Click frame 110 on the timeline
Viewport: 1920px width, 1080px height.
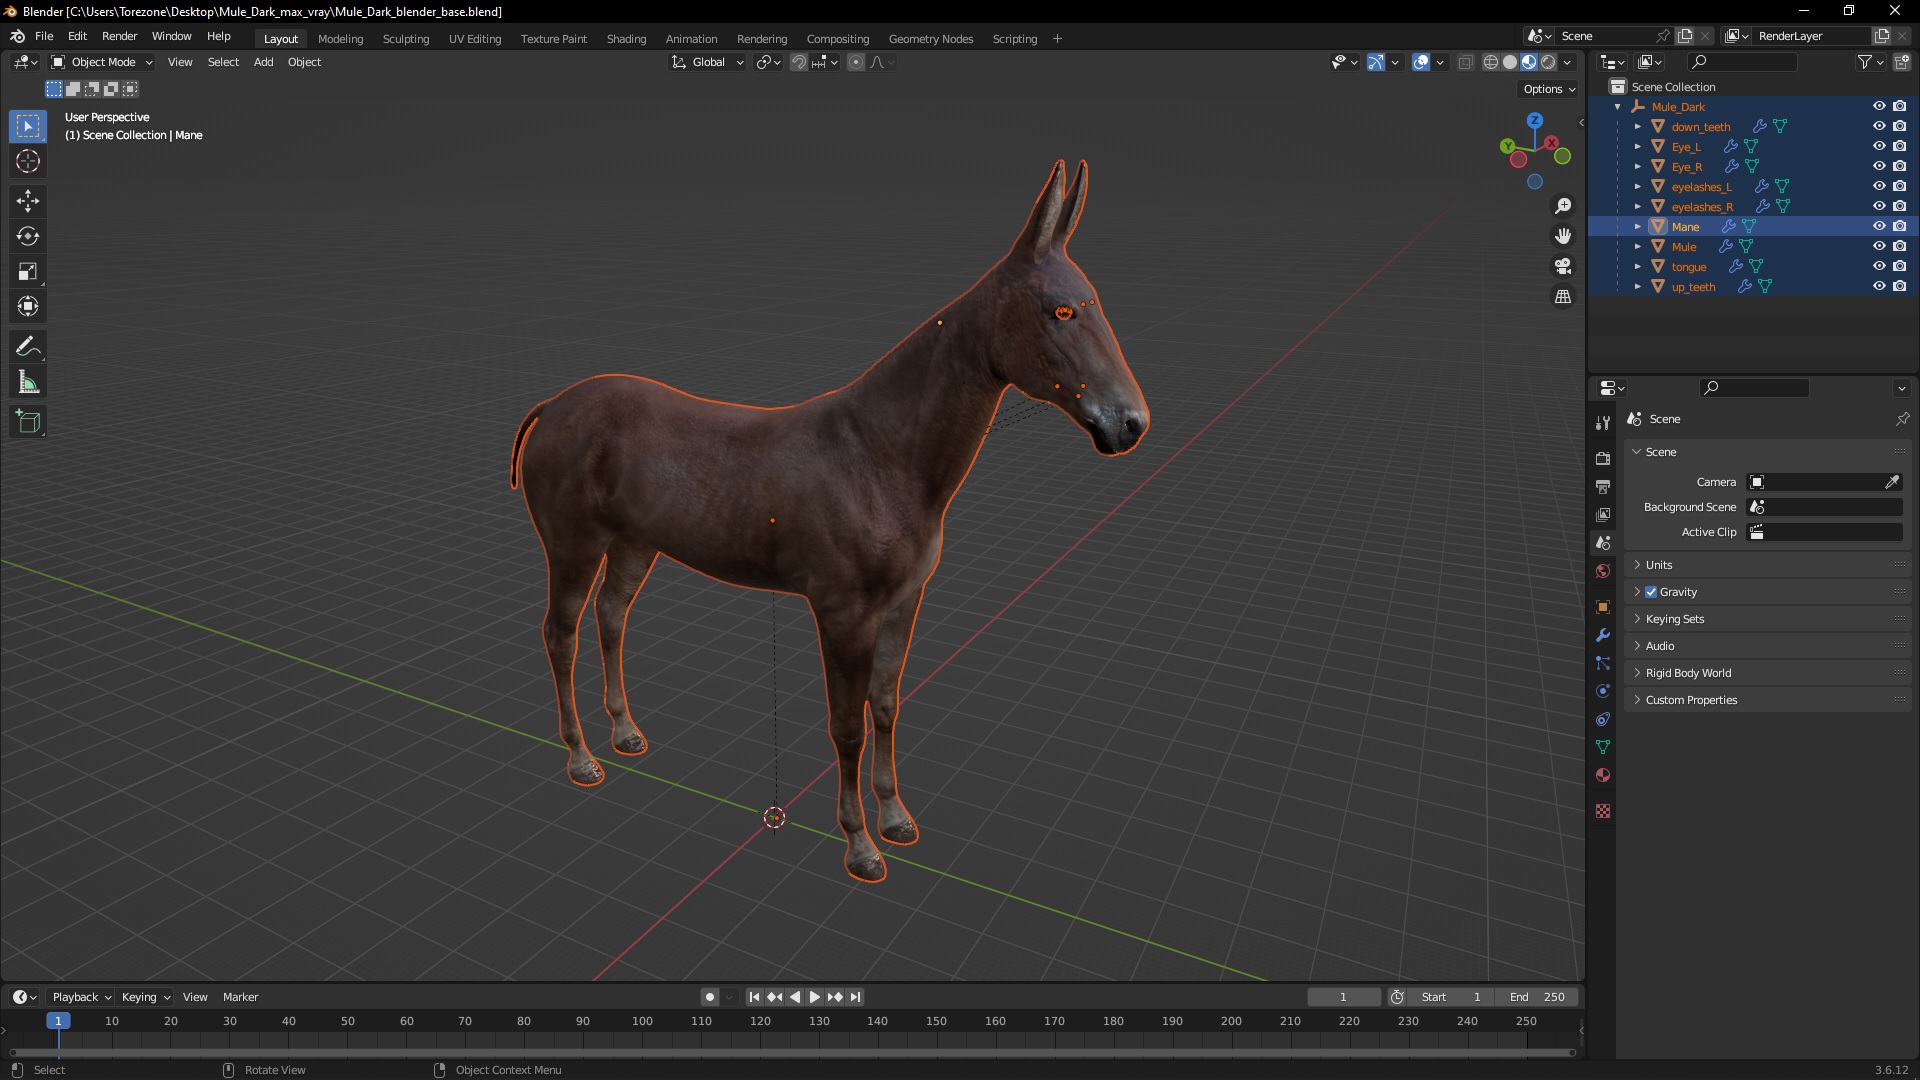tap(700, 1022)
